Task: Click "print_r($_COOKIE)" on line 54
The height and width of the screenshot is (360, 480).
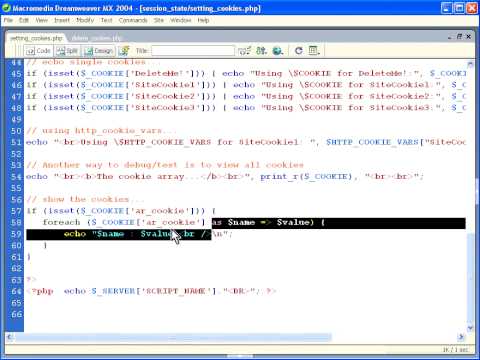Action: pos(306,176)
